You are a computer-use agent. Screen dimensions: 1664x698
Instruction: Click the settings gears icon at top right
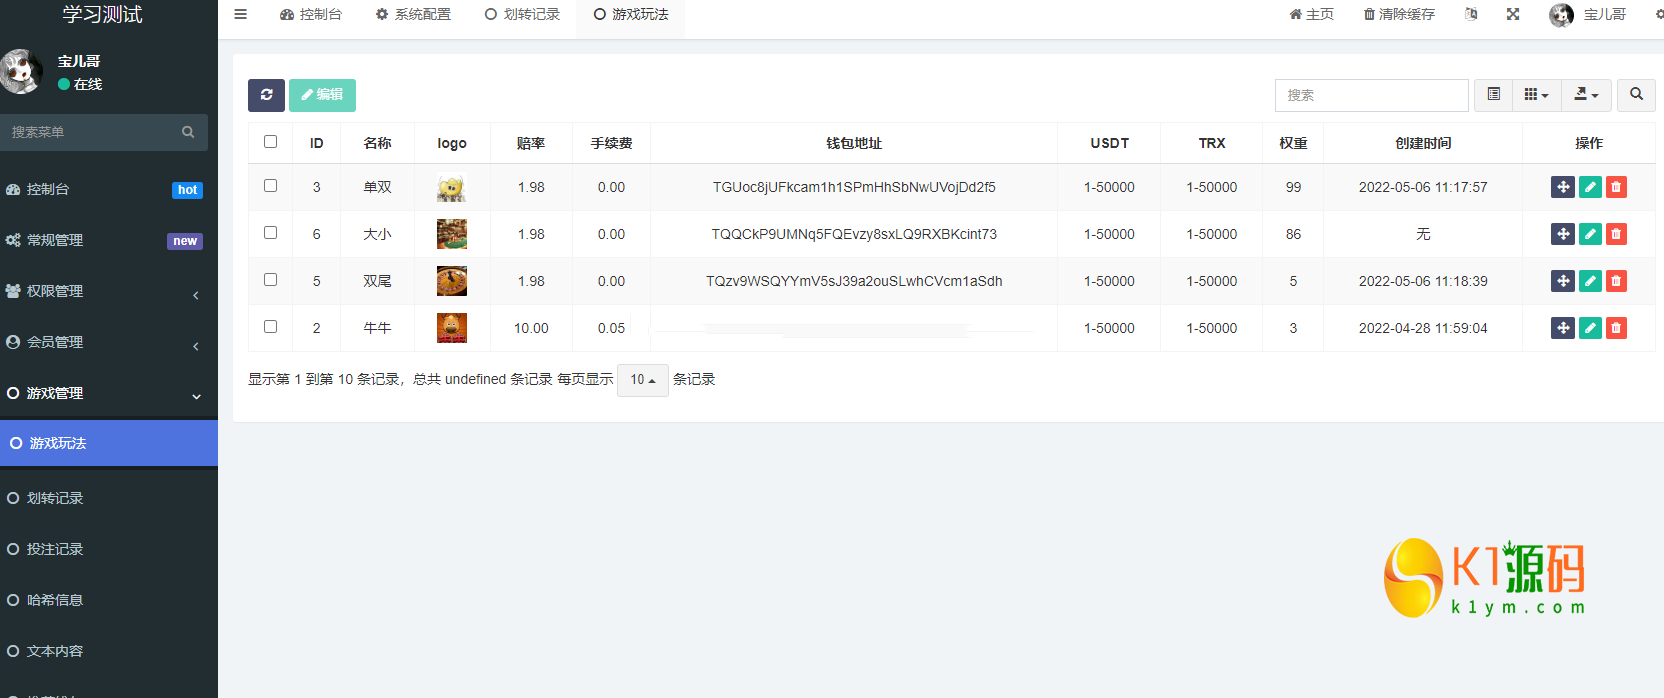coord(1660,14)
